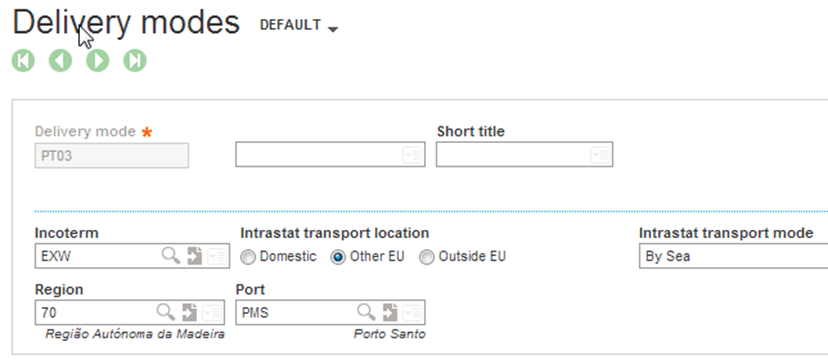Open the DEFAULT view dropdown
Image resolution: width=828 pixels, height=360 pixels.
[x=299, y=25]
